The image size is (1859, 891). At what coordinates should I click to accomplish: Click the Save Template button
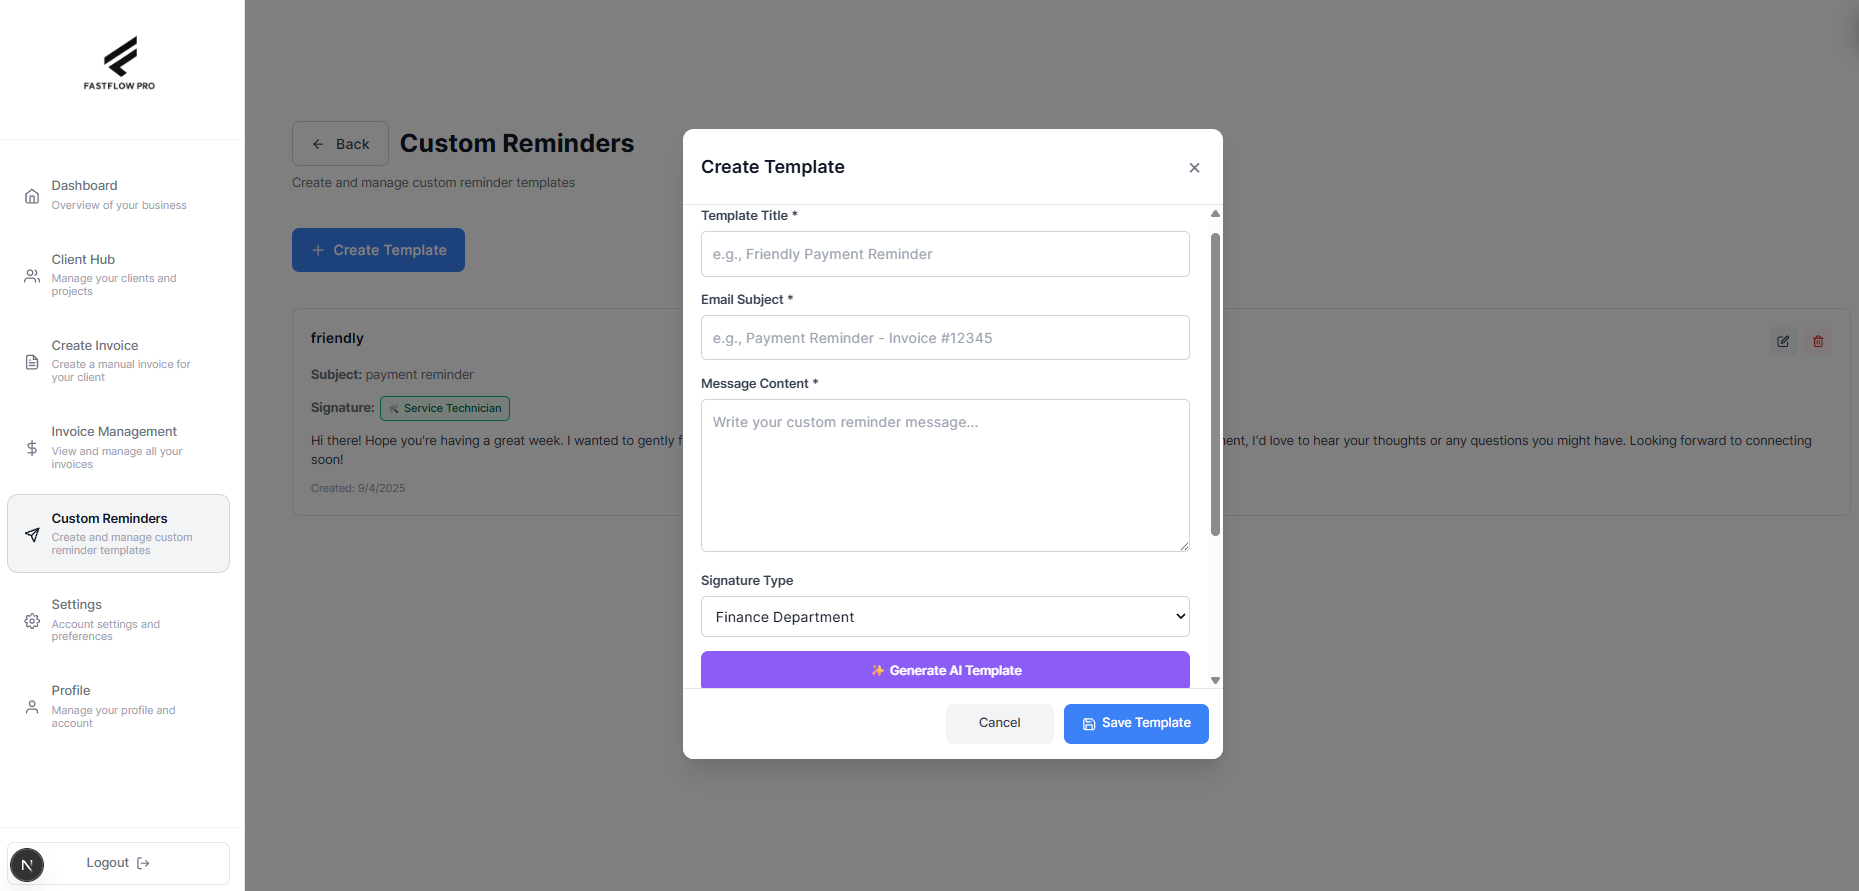[x=1135, y=723]
